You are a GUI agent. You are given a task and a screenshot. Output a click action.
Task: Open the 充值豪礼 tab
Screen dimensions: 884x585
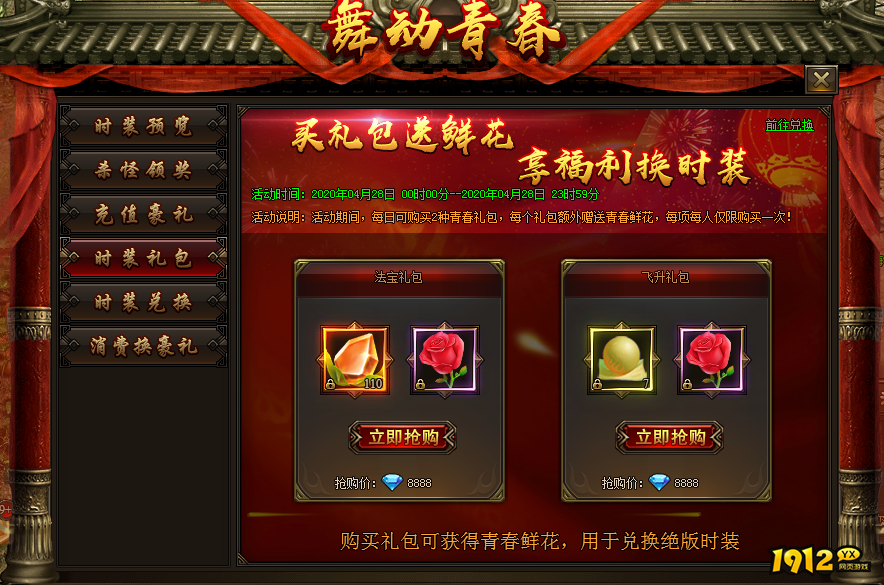click(x=143, y=214)
